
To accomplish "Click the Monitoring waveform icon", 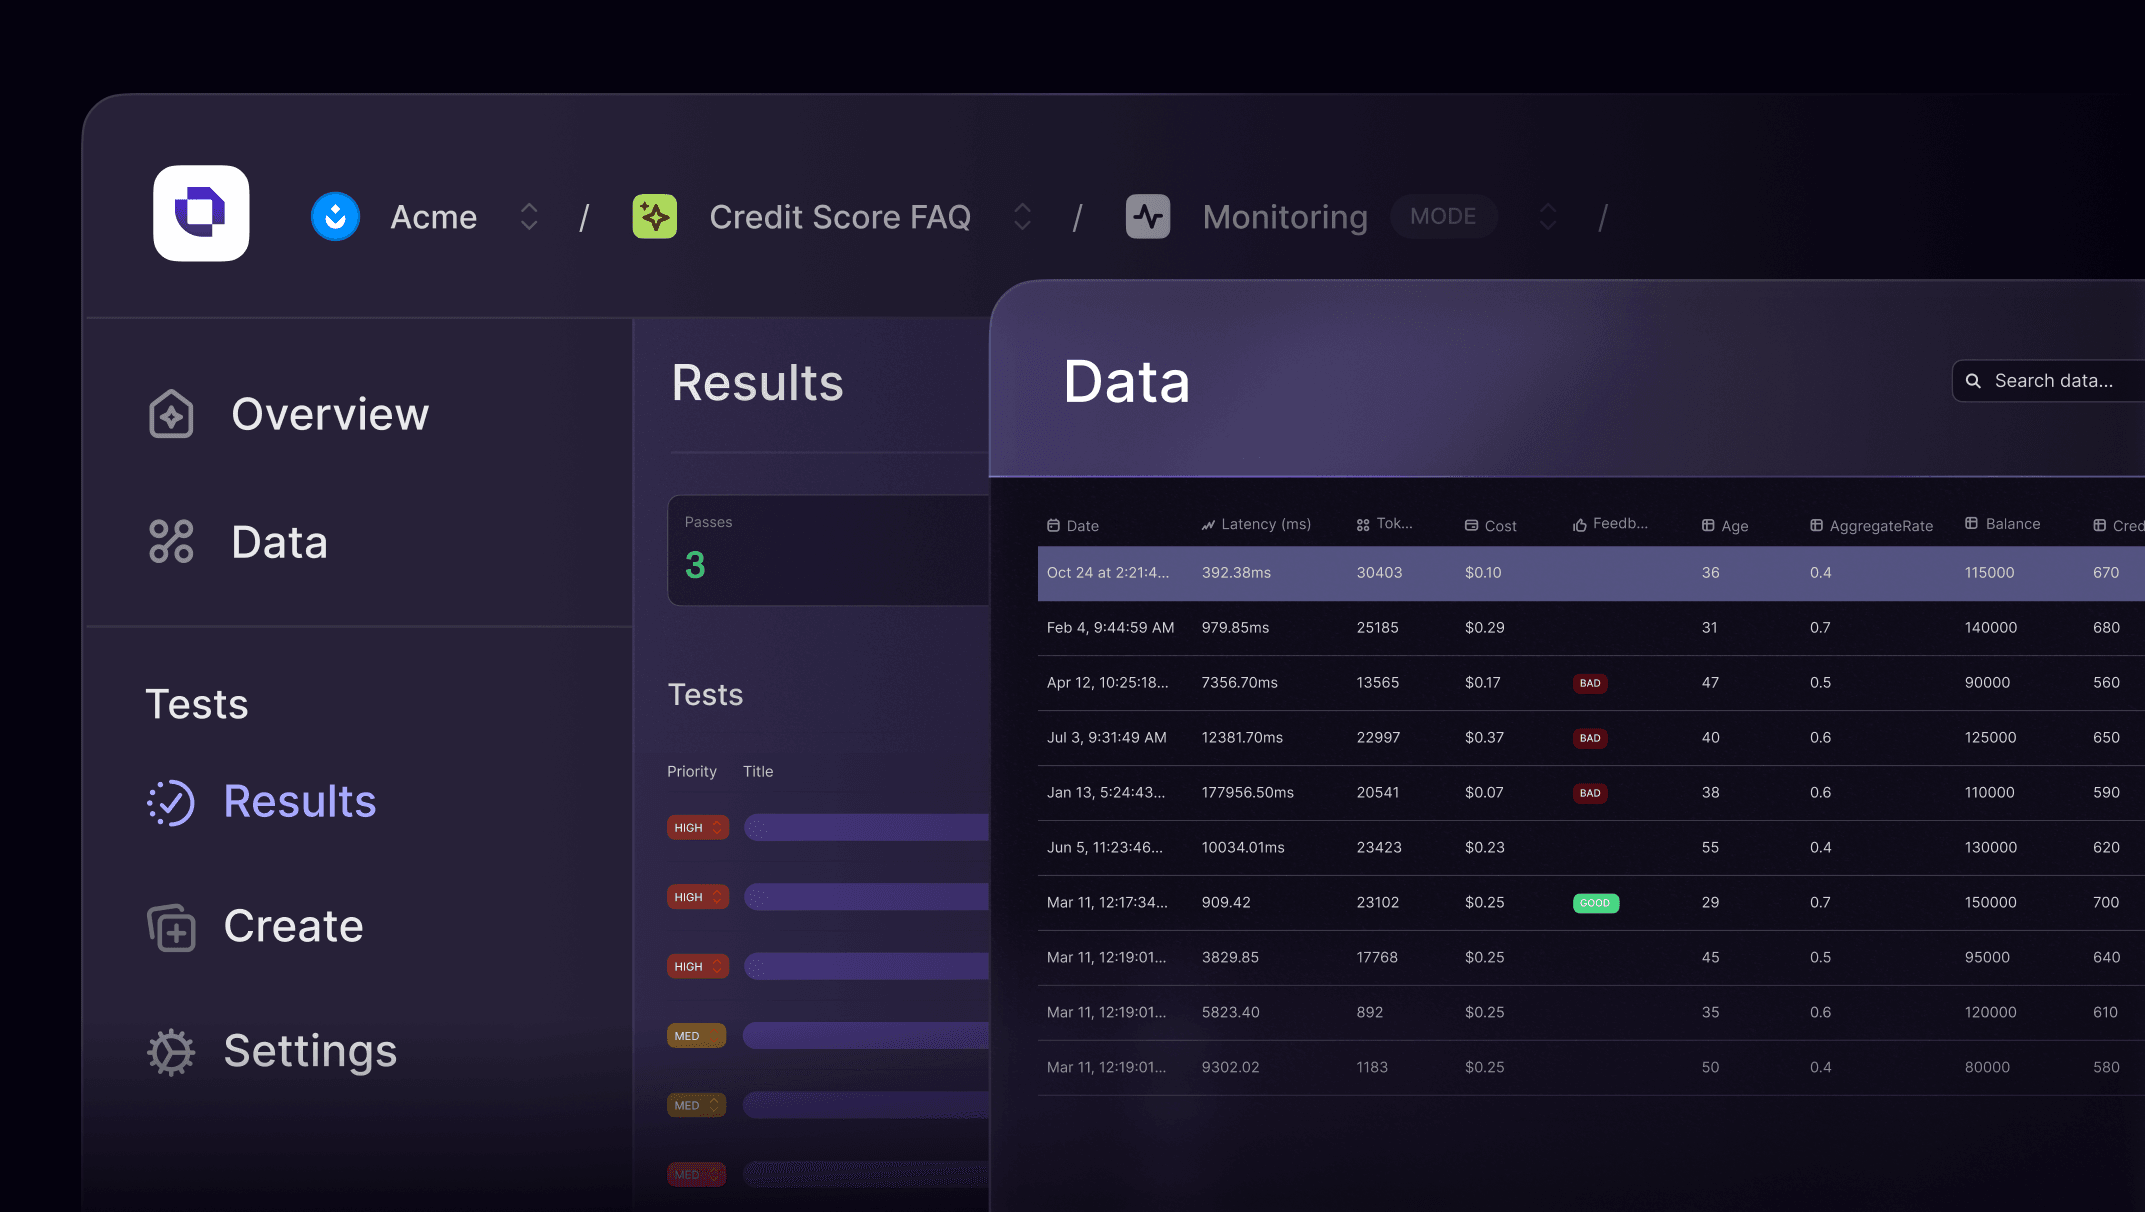I will (1147, 216).
